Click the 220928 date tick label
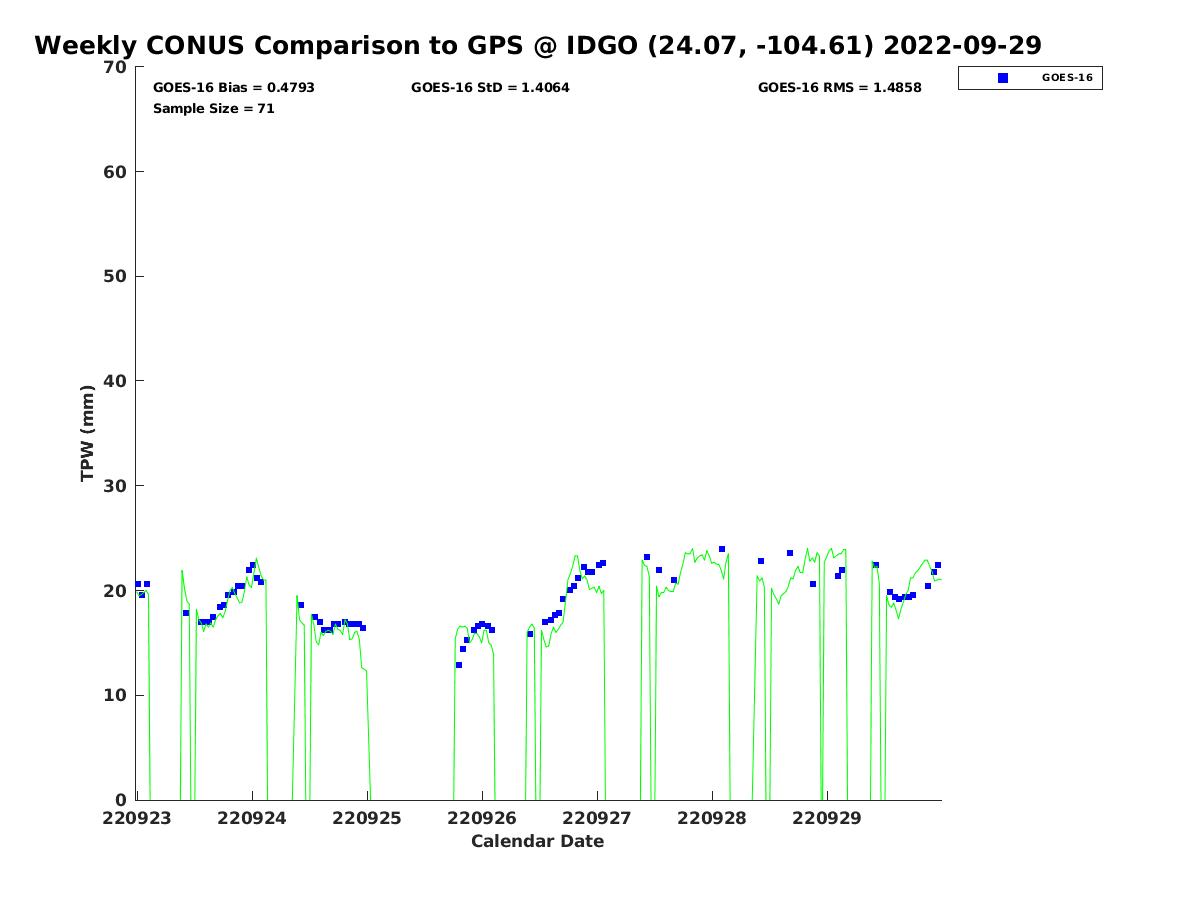1200x900 pixels. tap(712, 818)
